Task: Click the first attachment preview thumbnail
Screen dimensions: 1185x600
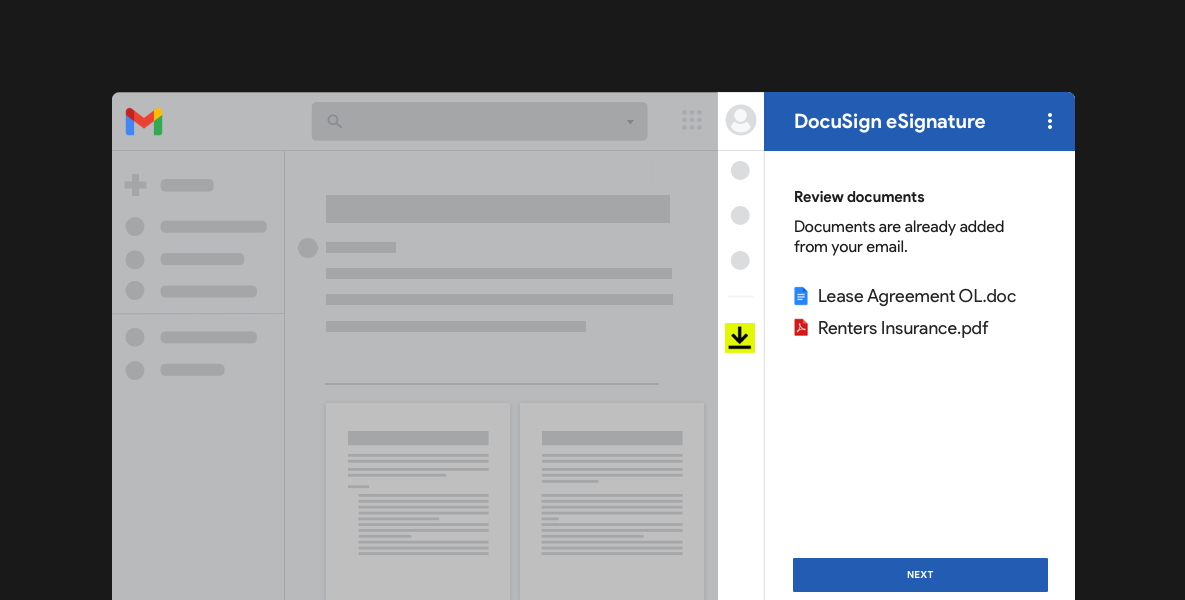Action: (x=417, y=500)
